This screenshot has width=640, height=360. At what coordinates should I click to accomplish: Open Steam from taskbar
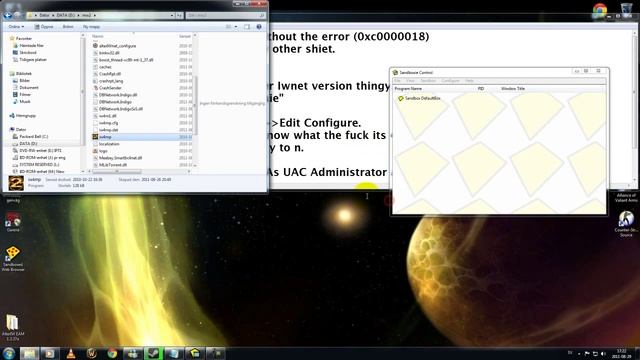click(154, 353)
